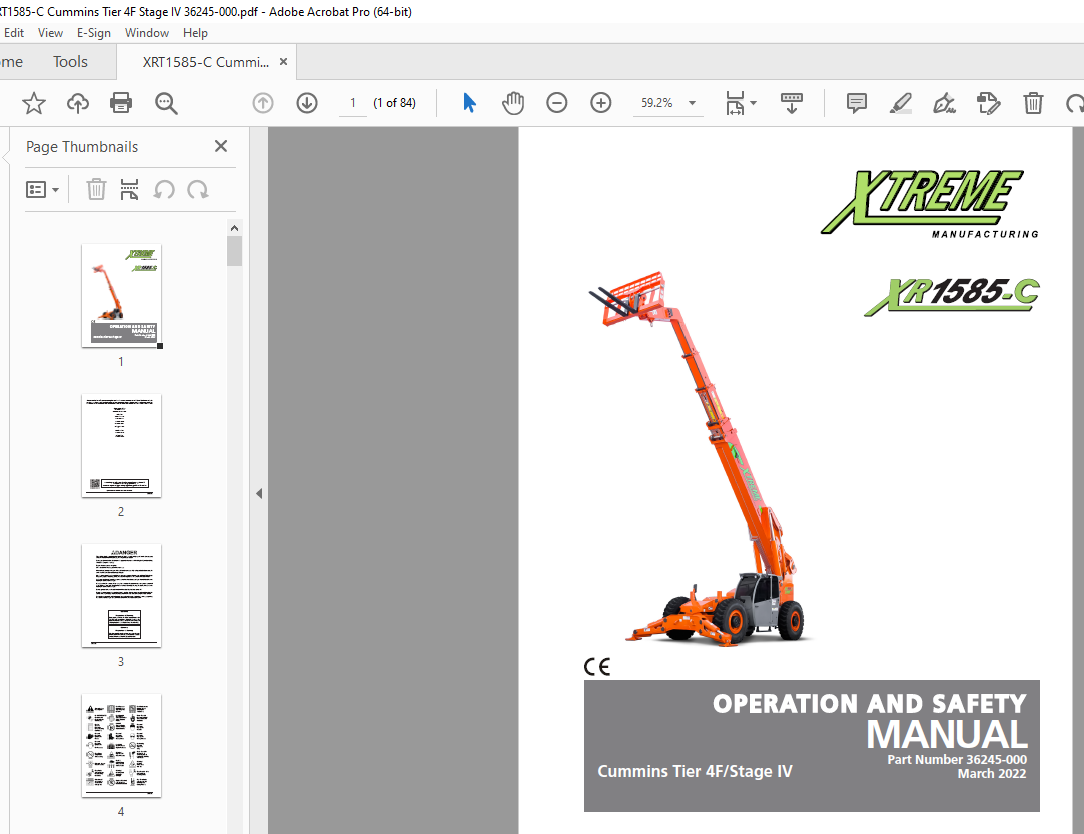Screen dimensions: 1084x834
Task: Collapse the navigation pane with left arrow
Action: 259,494
